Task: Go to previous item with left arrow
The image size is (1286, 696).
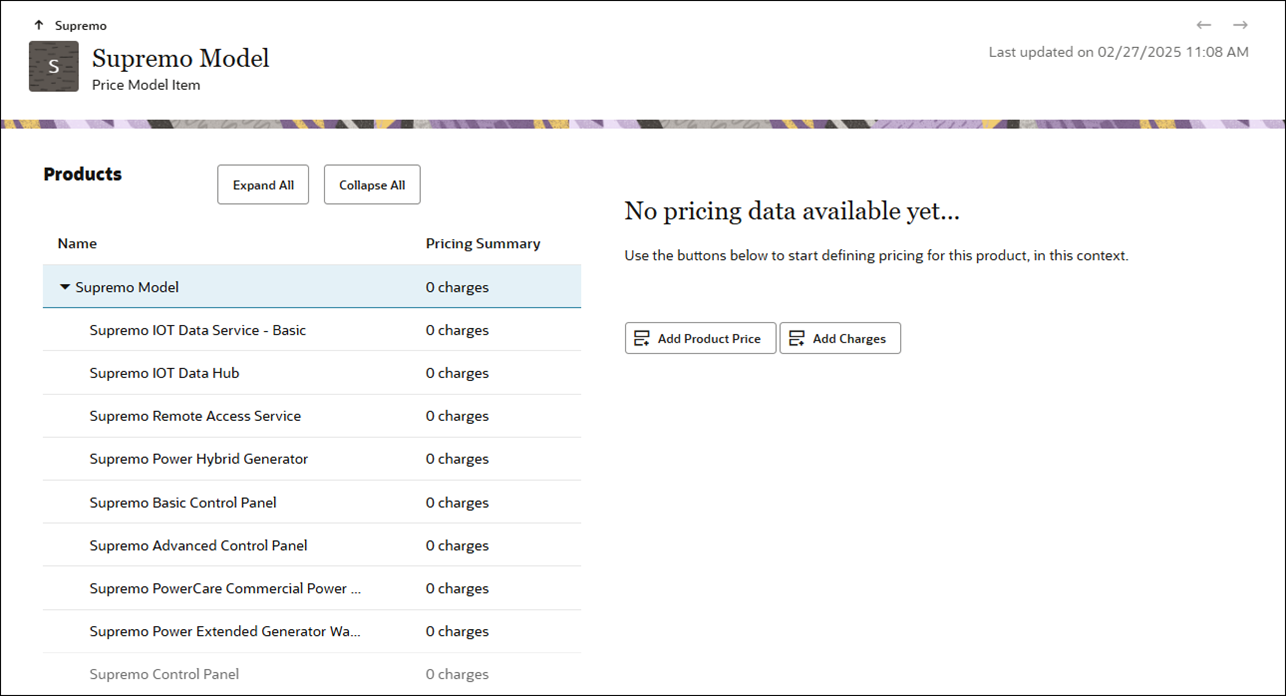Action: pos(1204,25)
